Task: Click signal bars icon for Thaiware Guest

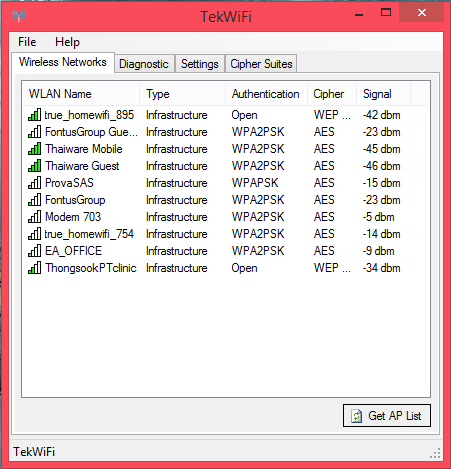Action: [x=34, y=166]
